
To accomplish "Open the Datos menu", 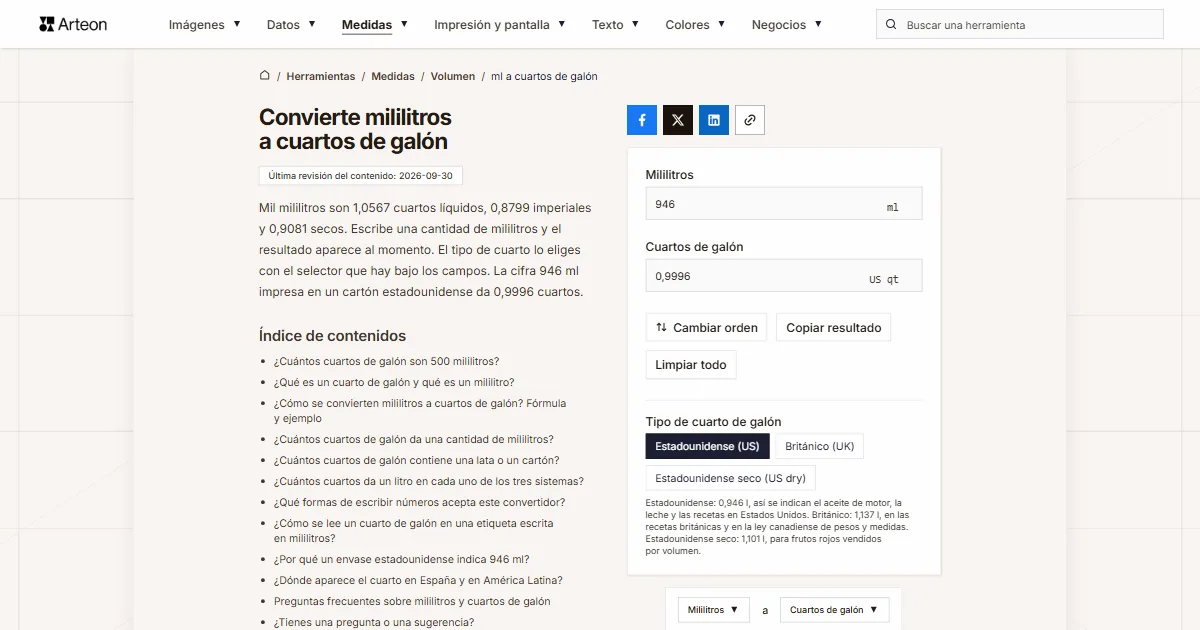I will pyautogui.click(x=291, y=25).
